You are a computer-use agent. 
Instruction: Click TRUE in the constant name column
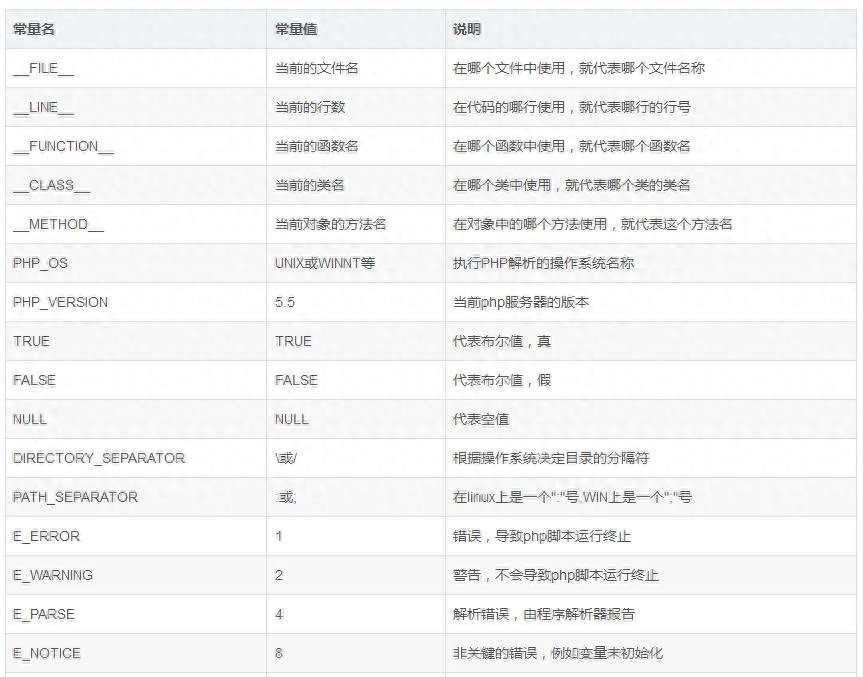[31, 341]
